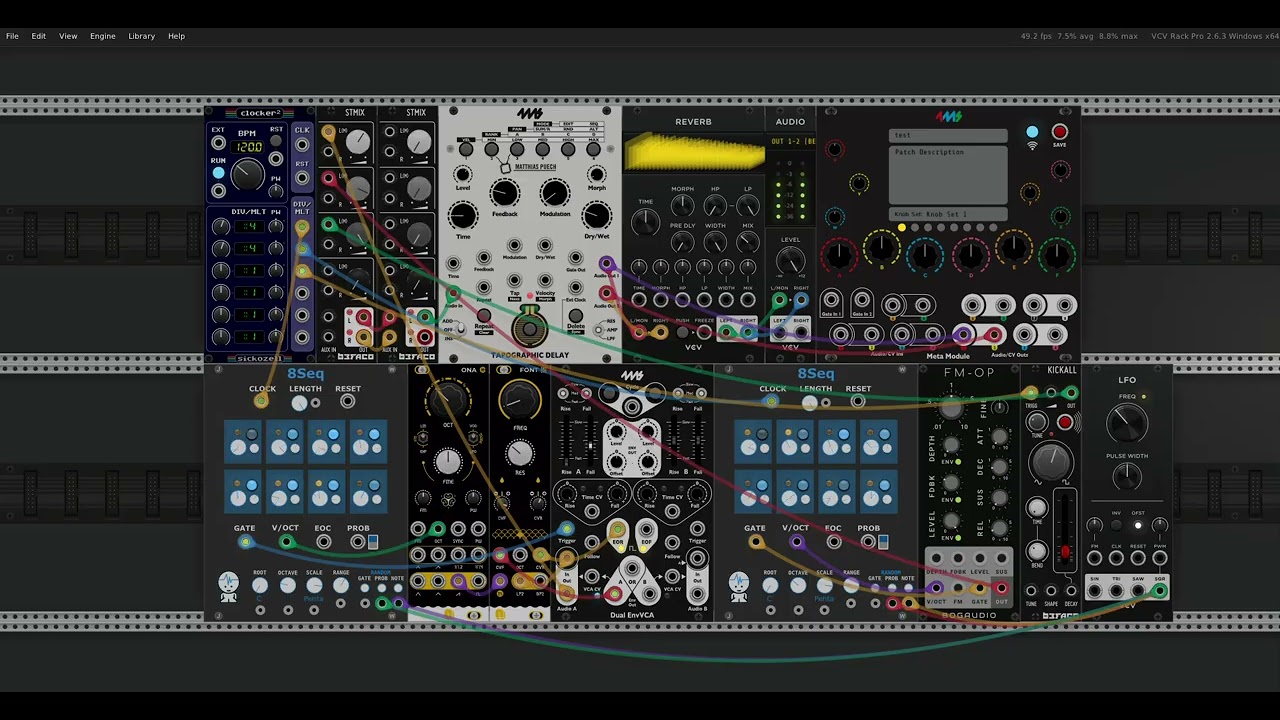1280x720 pixels.
Task: Select the first yellow knob set dot
Action: pos(901,228)
